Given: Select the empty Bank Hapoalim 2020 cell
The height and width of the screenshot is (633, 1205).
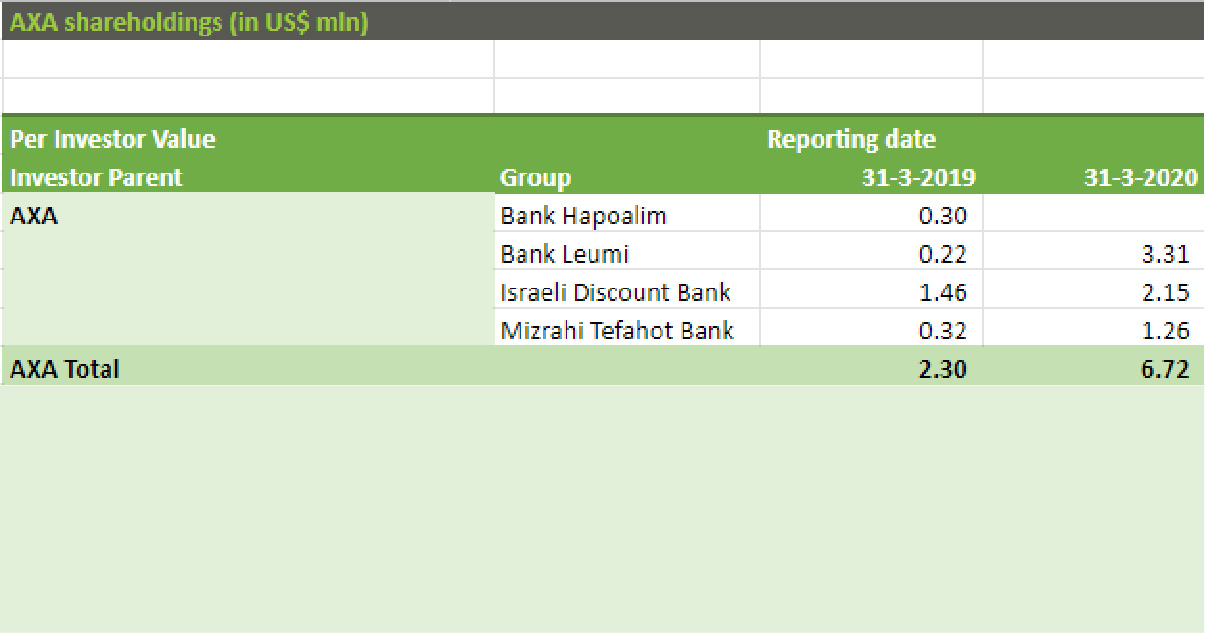Looking at the screenshot, I should [x=1094, y=215].
